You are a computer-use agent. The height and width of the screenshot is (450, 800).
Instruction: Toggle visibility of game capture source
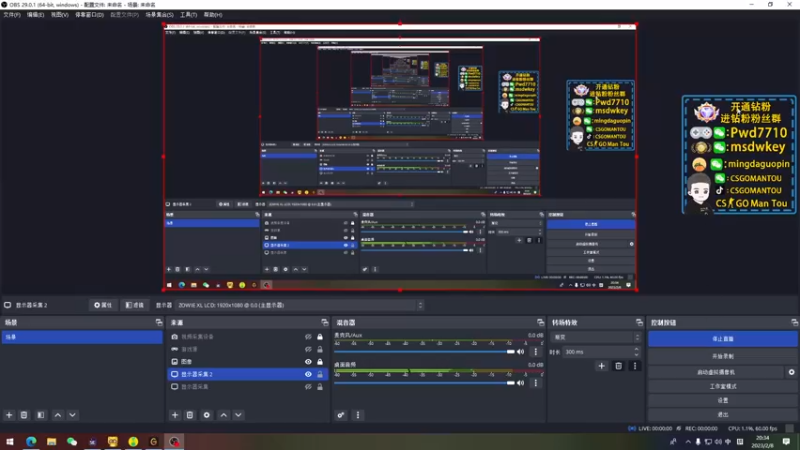tap(308, 349)
